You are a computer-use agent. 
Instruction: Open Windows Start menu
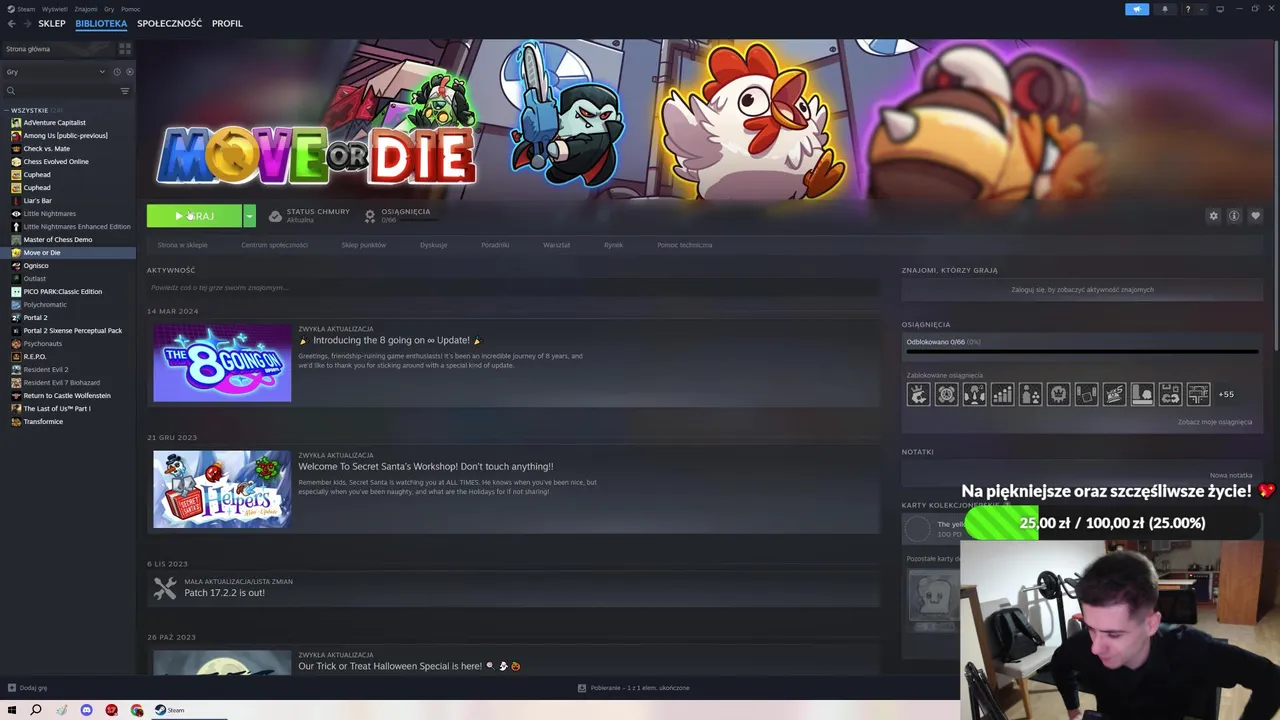click(12, 710)
